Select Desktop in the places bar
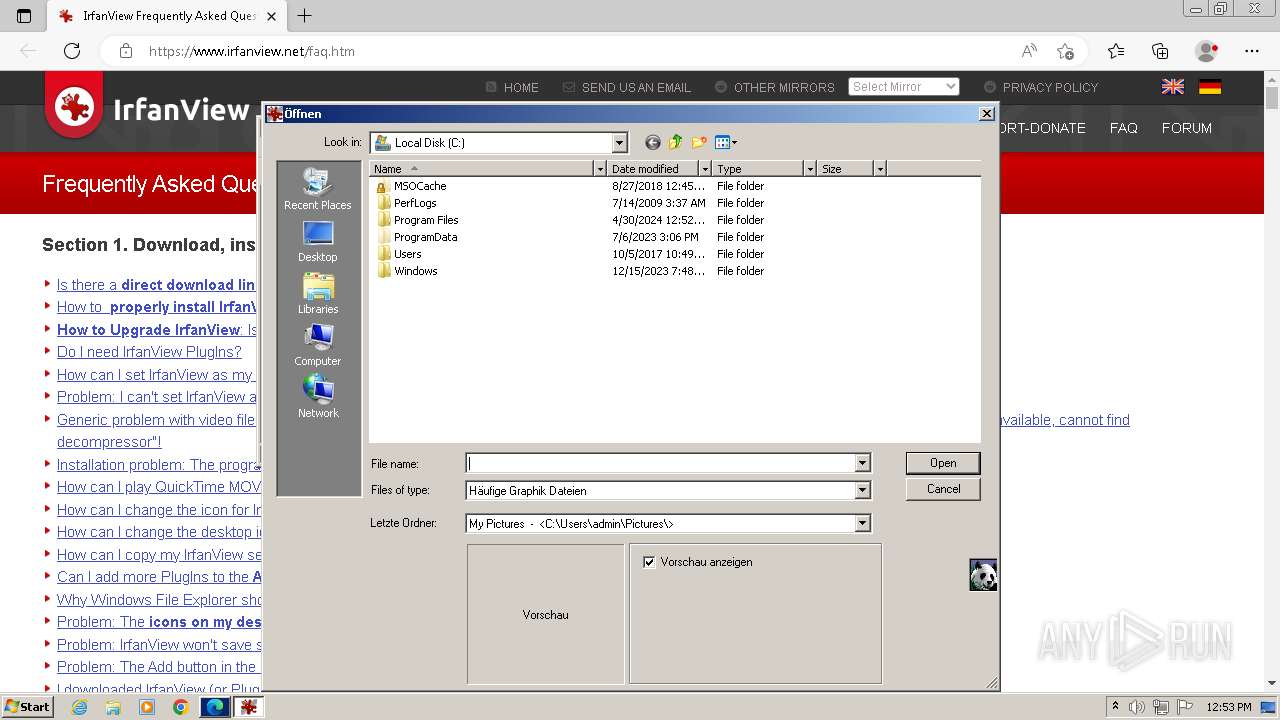This screenshot has width=1280, height=720. tap(318, 241)
